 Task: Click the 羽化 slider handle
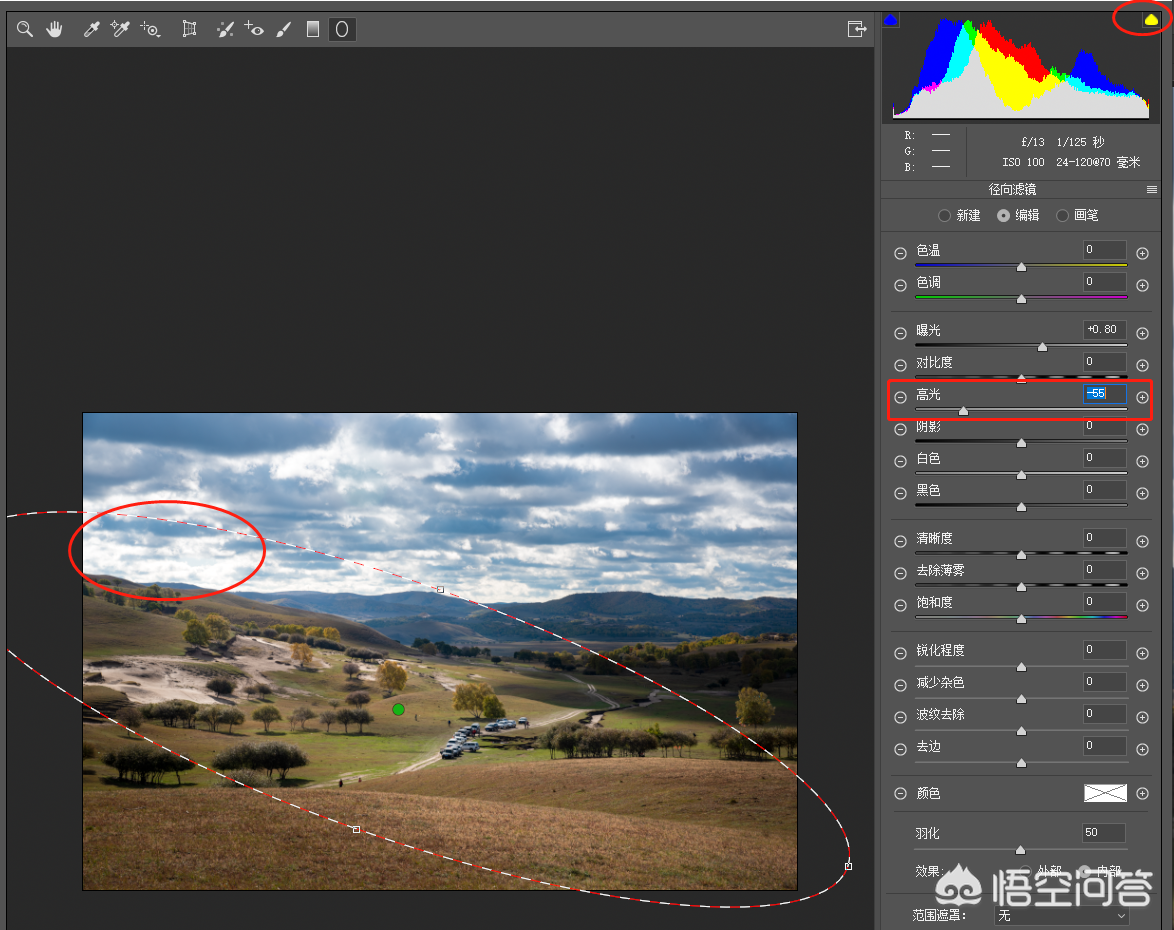coord(1021,850)
